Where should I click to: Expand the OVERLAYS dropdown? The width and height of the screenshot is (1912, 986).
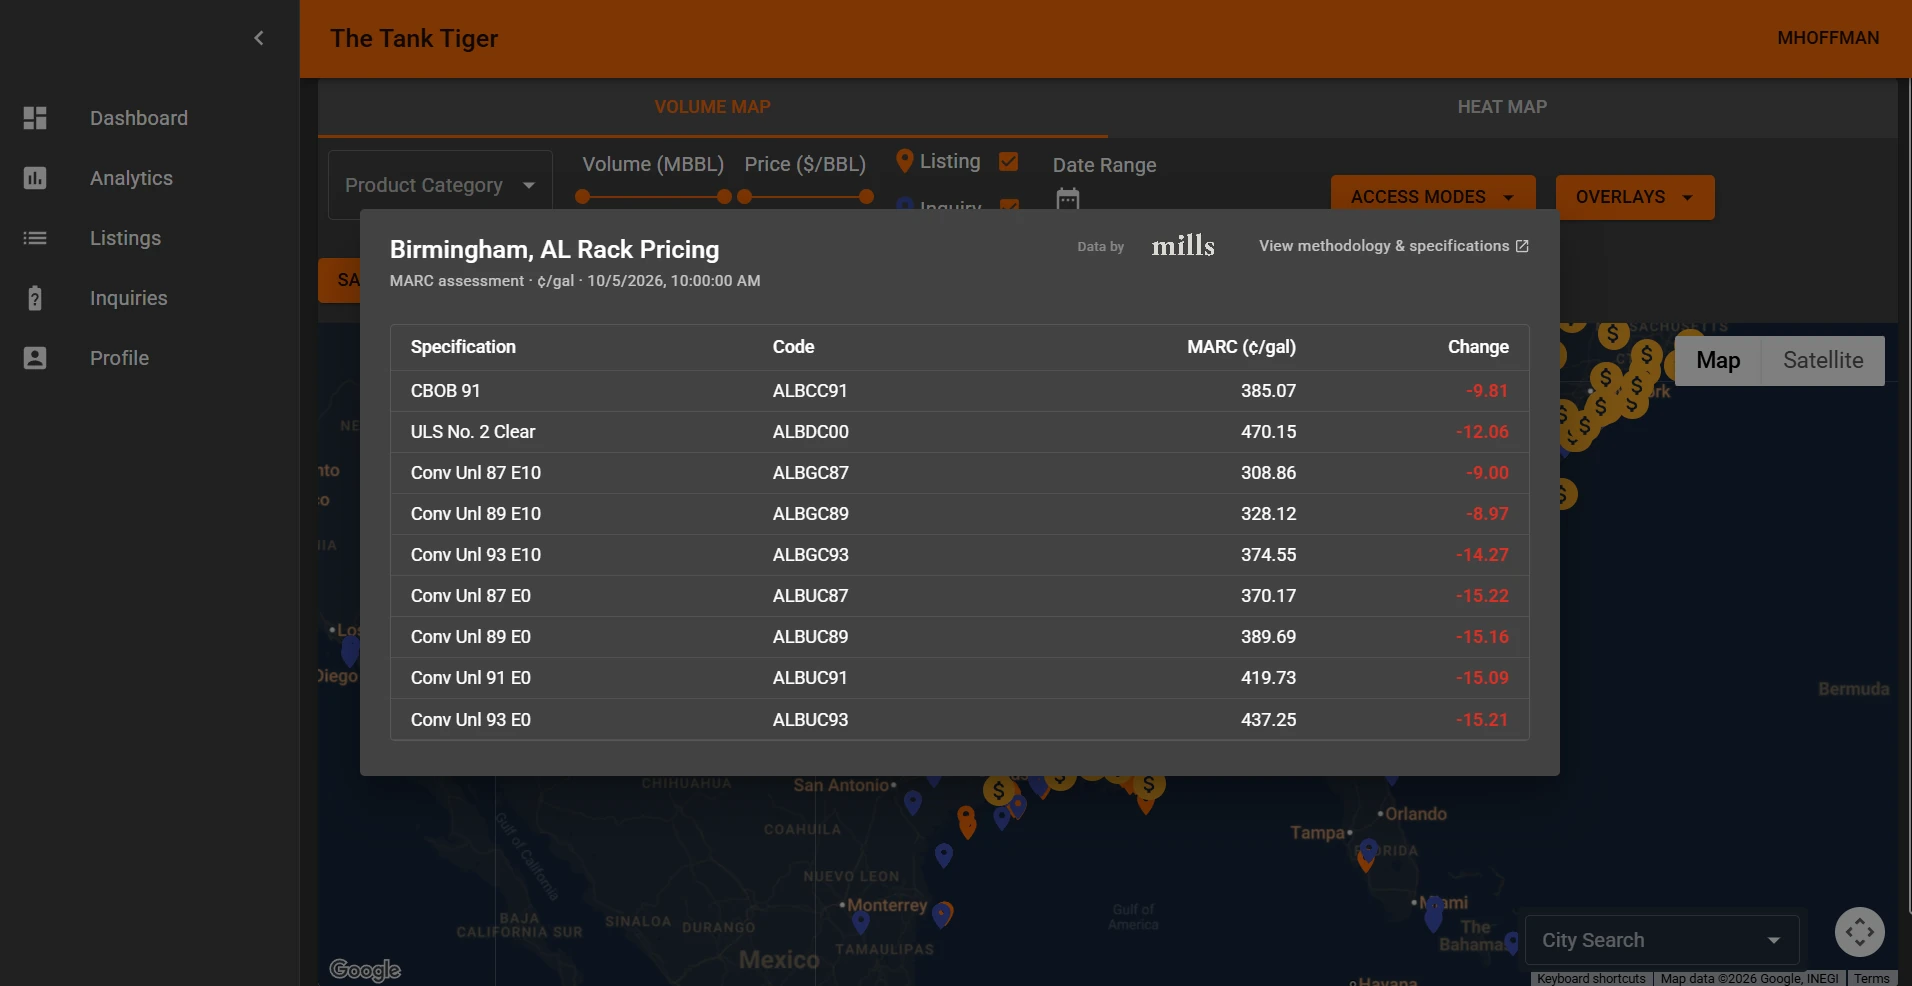pyautogui.click(x=1635, y=197)
